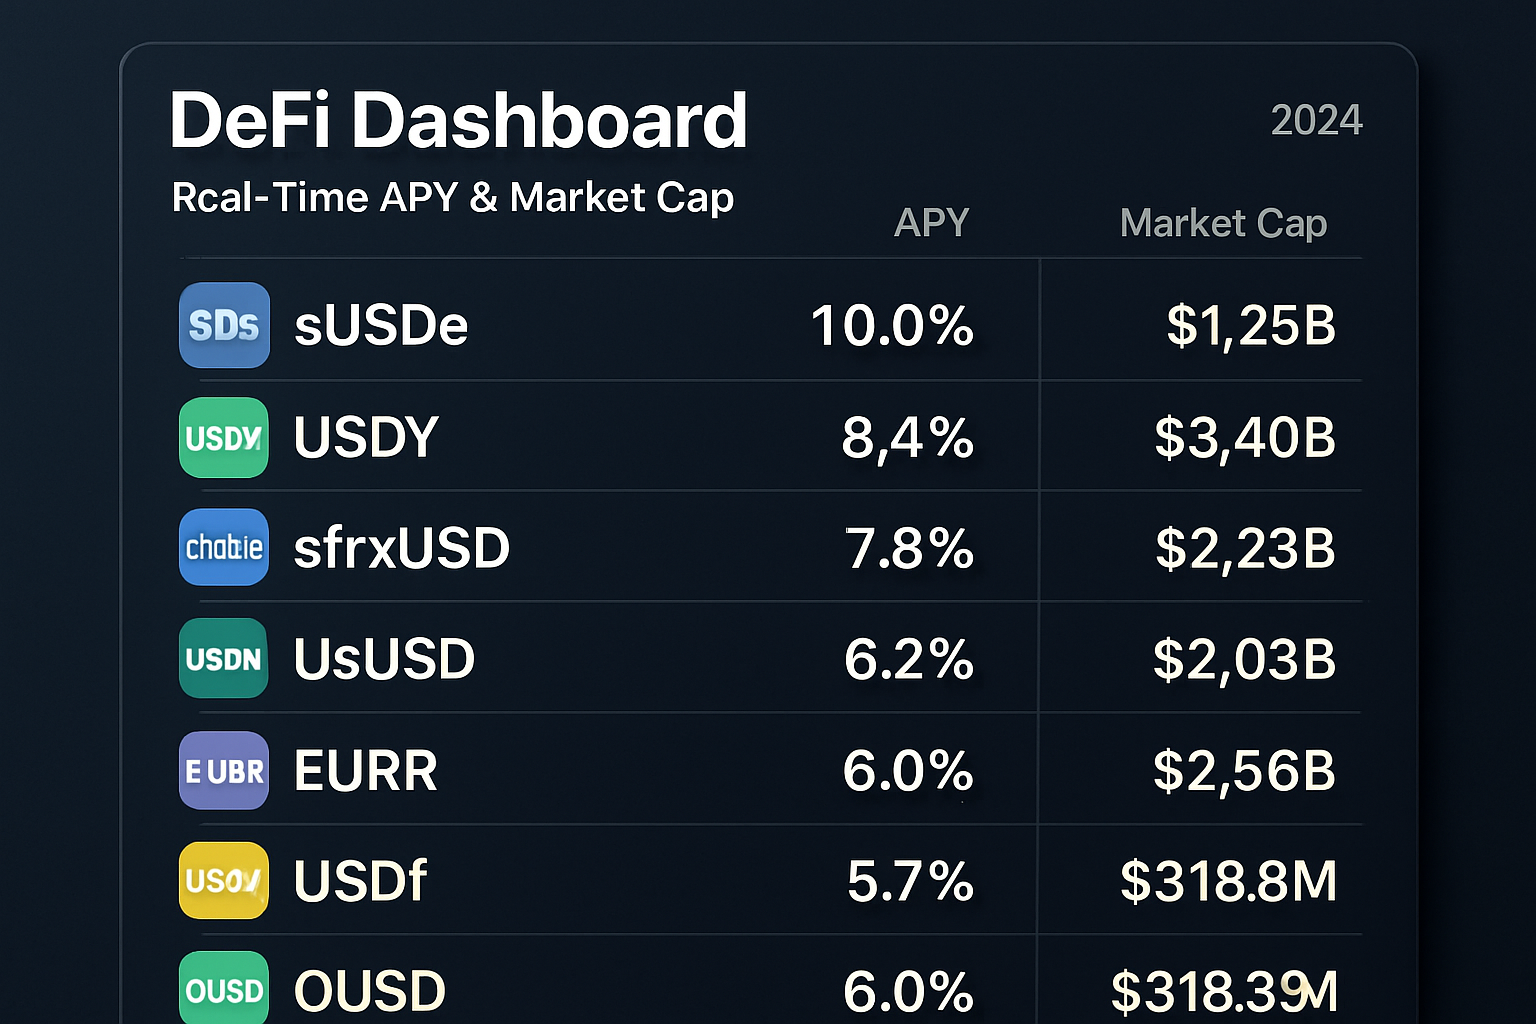Click the EURR token name
Viewport: 1536px width, 1024px height.
coord(366,770)
